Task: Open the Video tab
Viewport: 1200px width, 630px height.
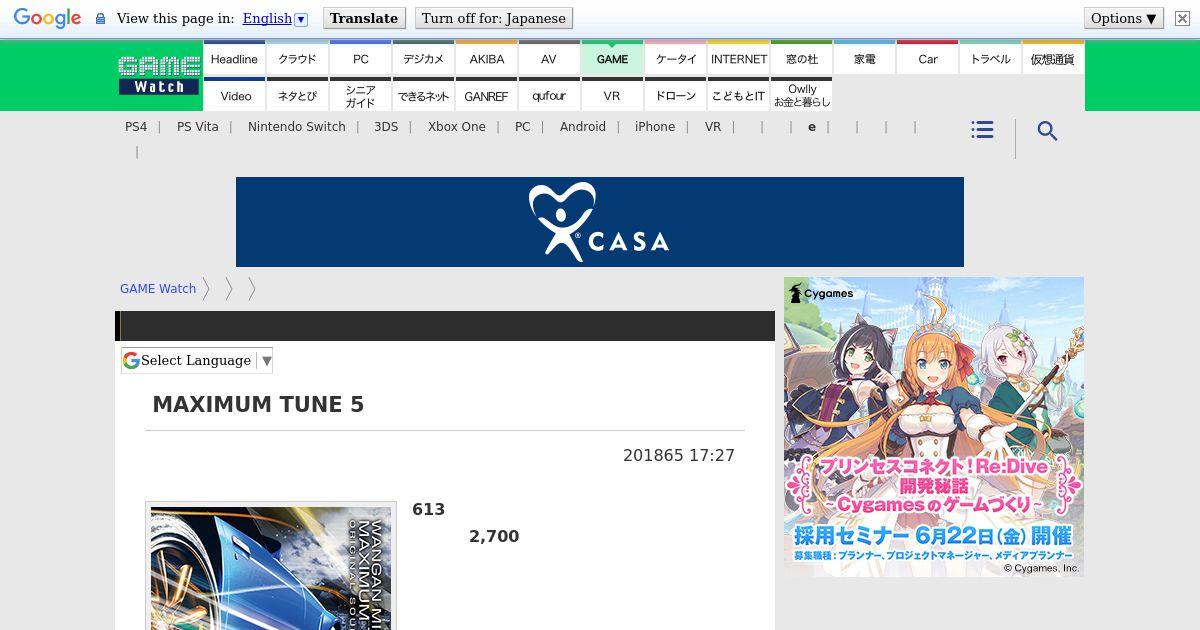Action: 236,96
